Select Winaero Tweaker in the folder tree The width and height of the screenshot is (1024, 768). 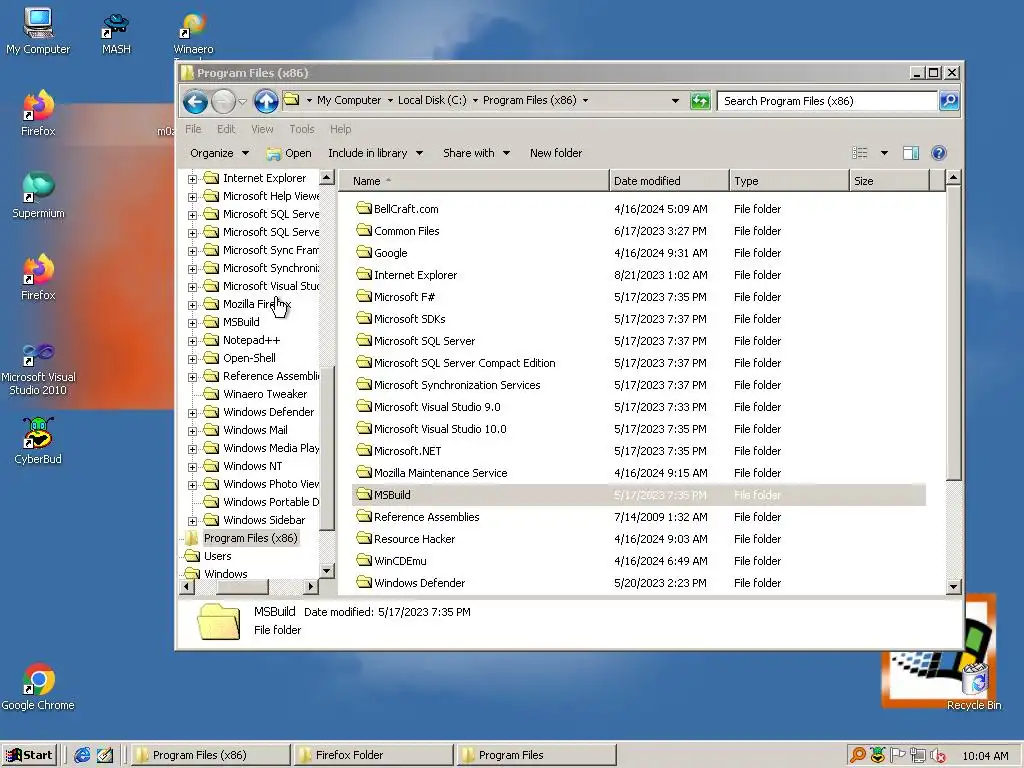(264, 394)
